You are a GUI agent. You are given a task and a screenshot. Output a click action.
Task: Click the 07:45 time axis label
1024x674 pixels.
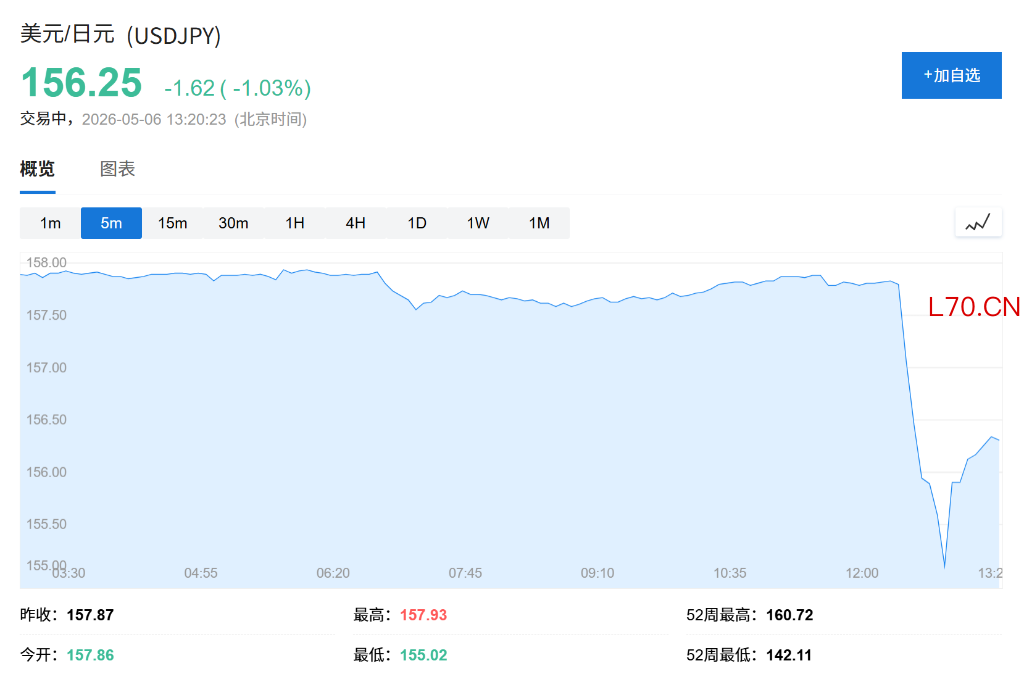(465, 573)
